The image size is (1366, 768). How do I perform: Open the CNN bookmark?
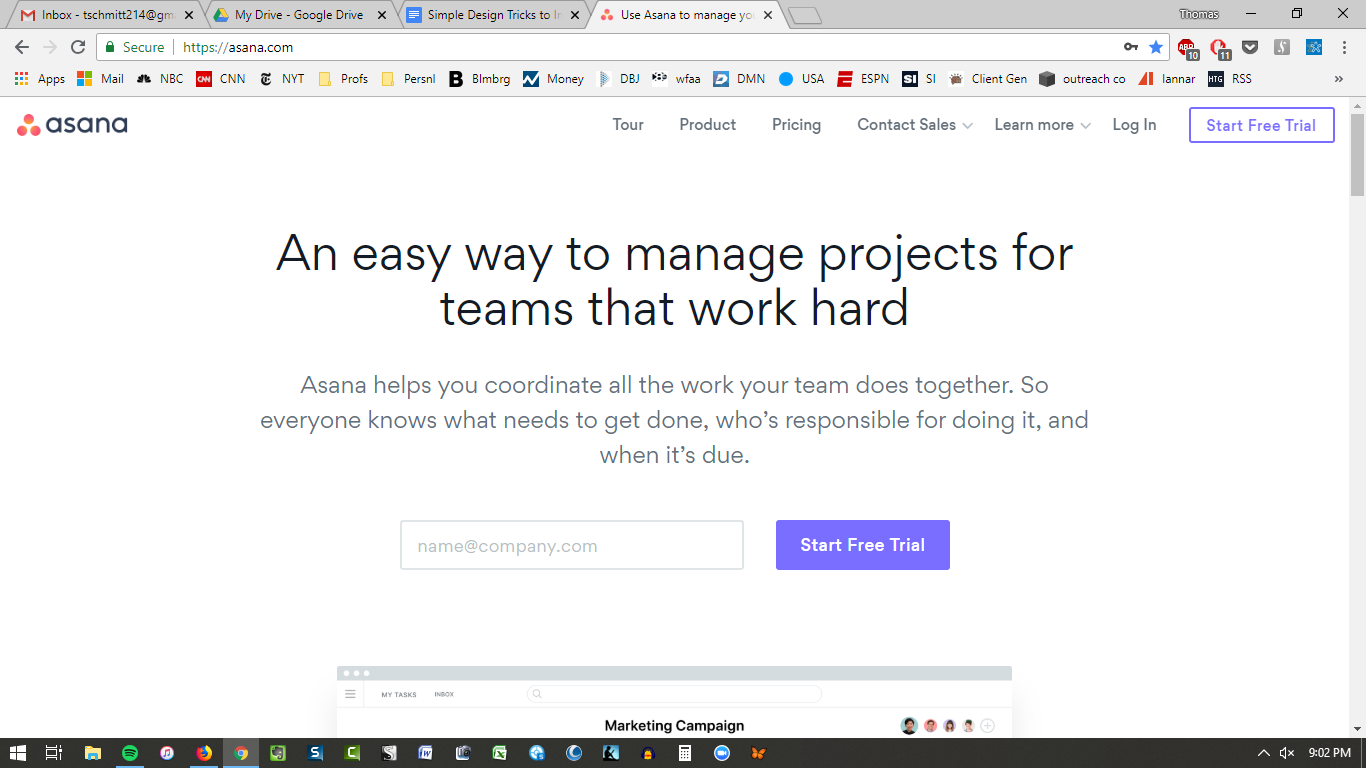coord(221,79)
